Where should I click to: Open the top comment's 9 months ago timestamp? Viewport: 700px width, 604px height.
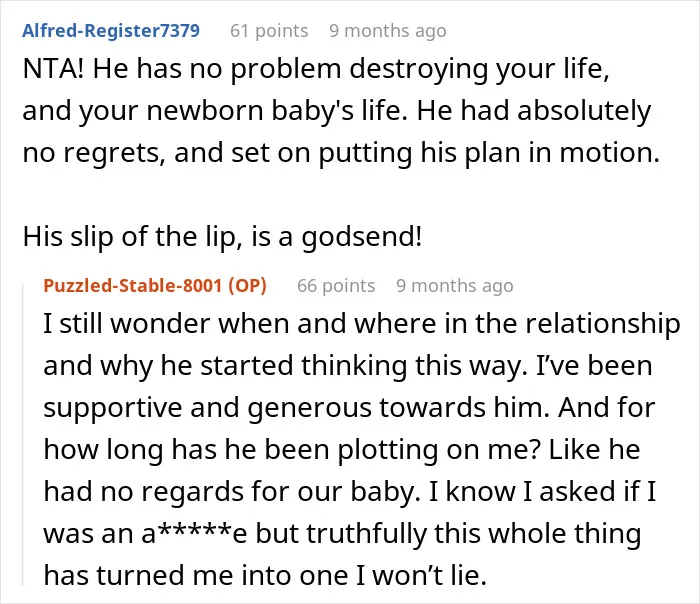click(388, 31)
